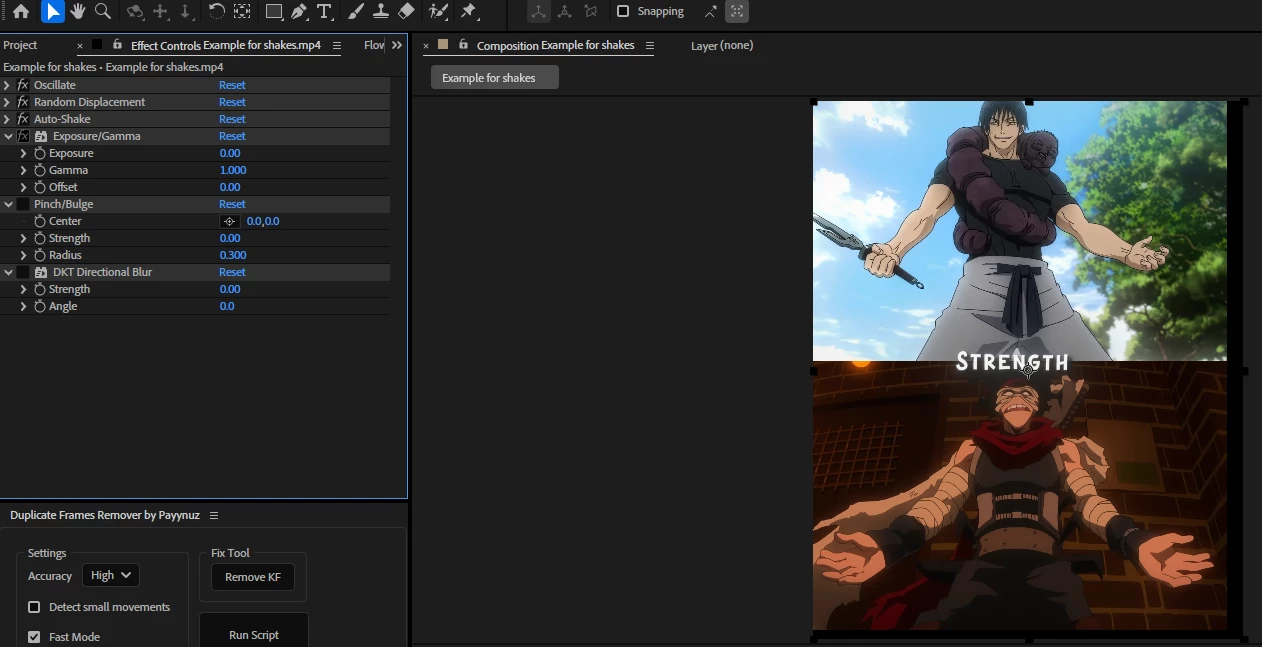
Task: Select the Orbit camera tool
Action: (x=135, y=12)
